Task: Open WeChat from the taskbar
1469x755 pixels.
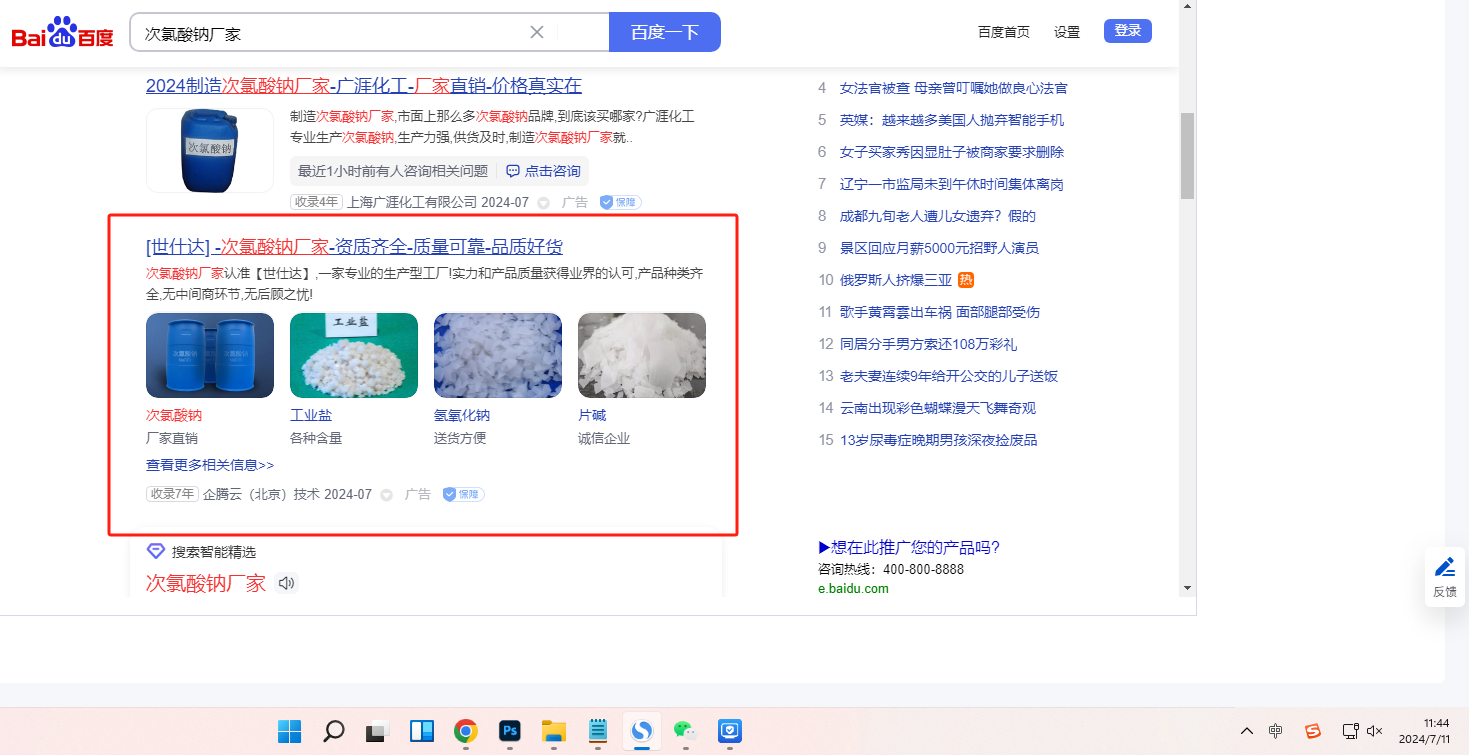Action: pyautogui.click(x=685, y=731)
